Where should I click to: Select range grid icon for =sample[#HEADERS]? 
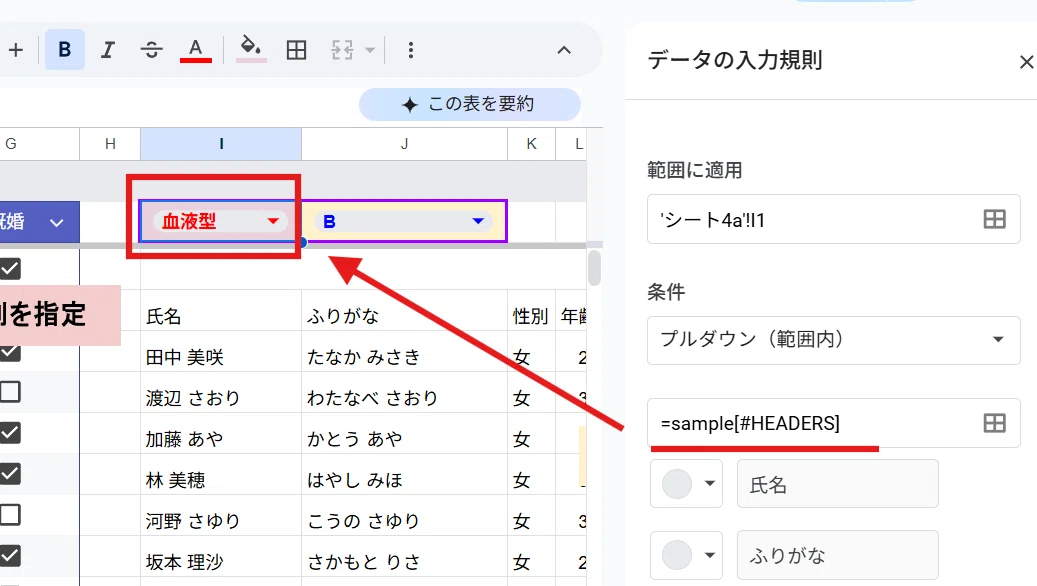click(994, 423)
